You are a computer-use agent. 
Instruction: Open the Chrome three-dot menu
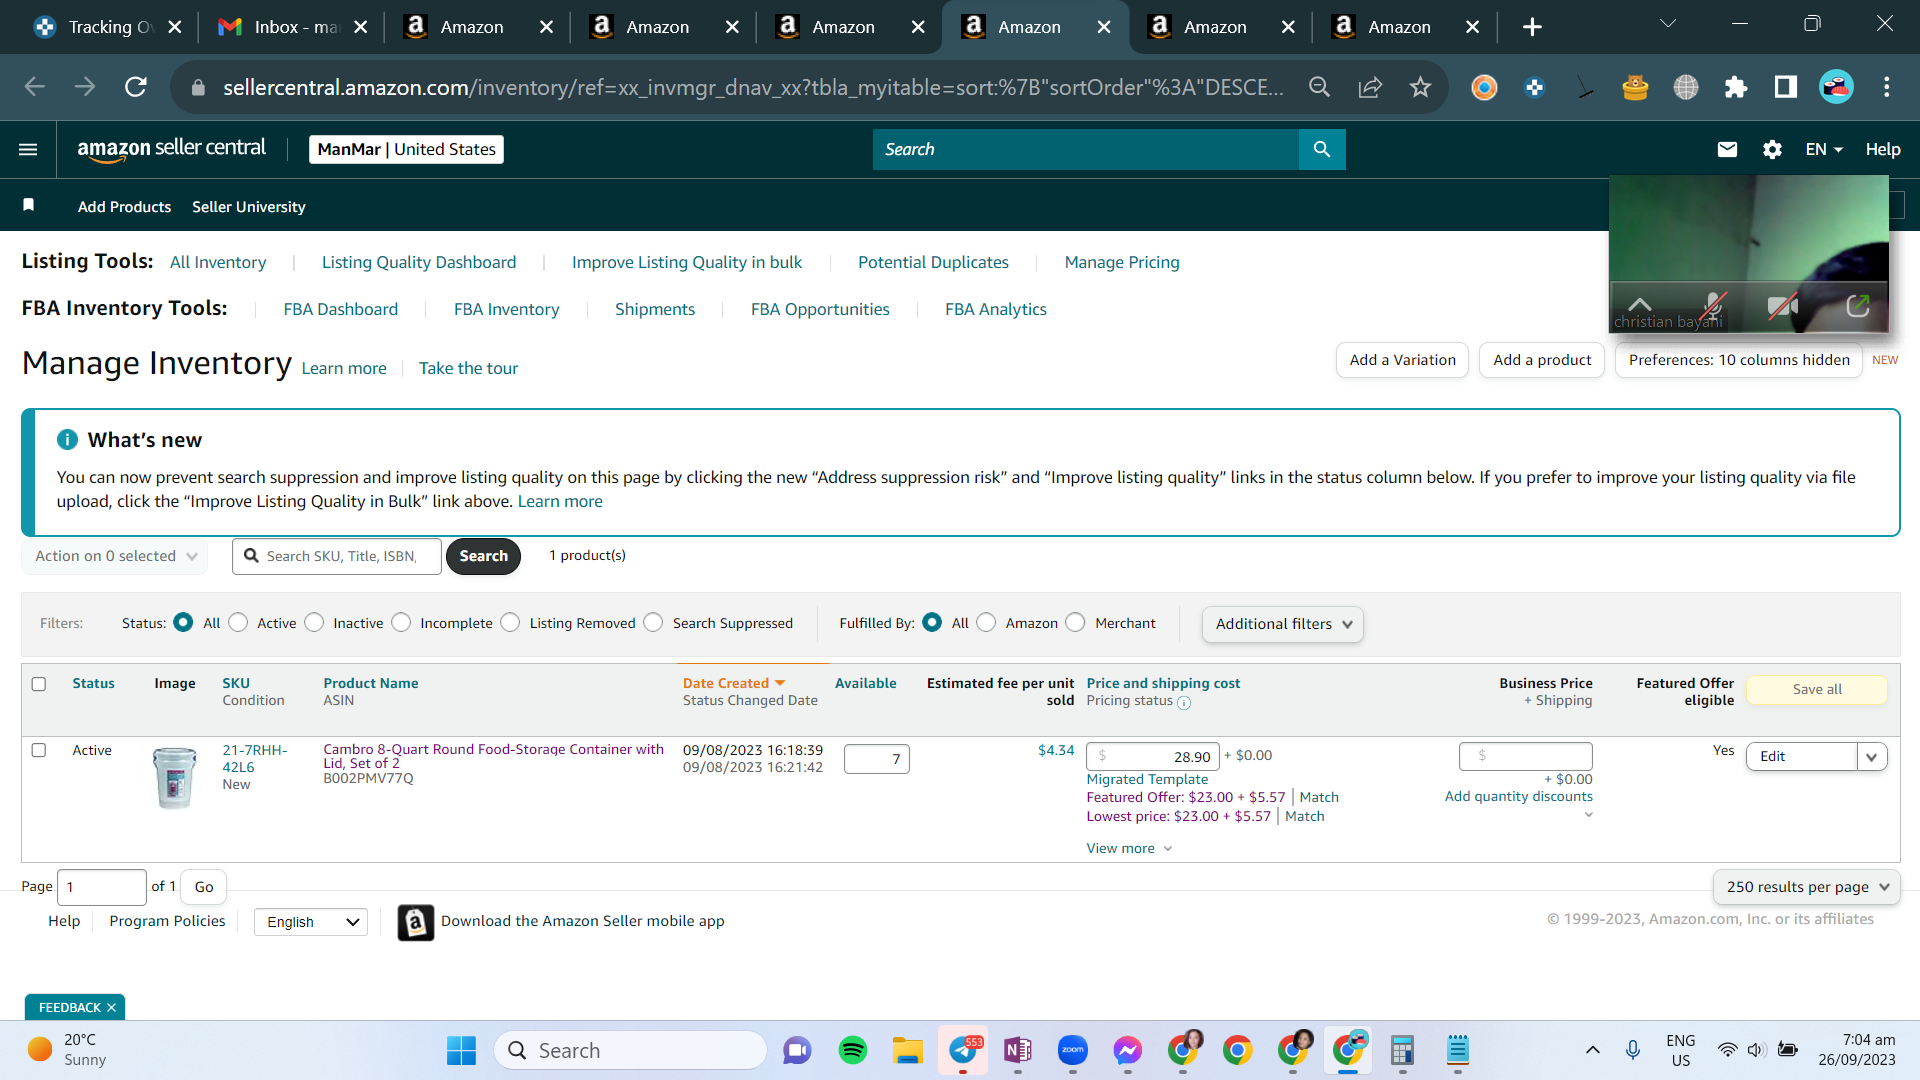pos(1887,87)
